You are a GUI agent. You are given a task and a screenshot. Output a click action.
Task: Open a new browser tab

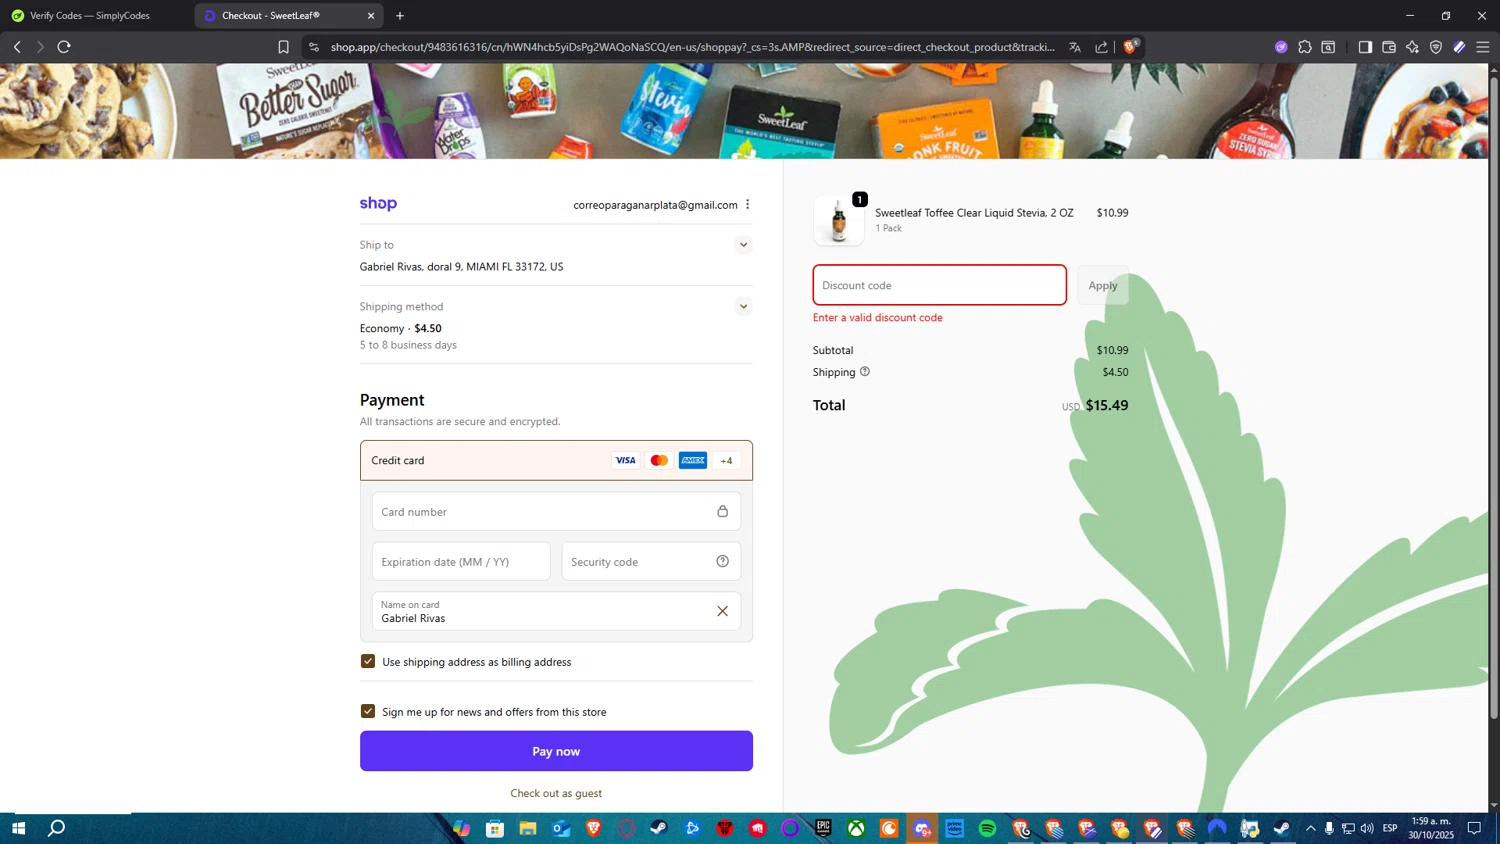(400, 16)
